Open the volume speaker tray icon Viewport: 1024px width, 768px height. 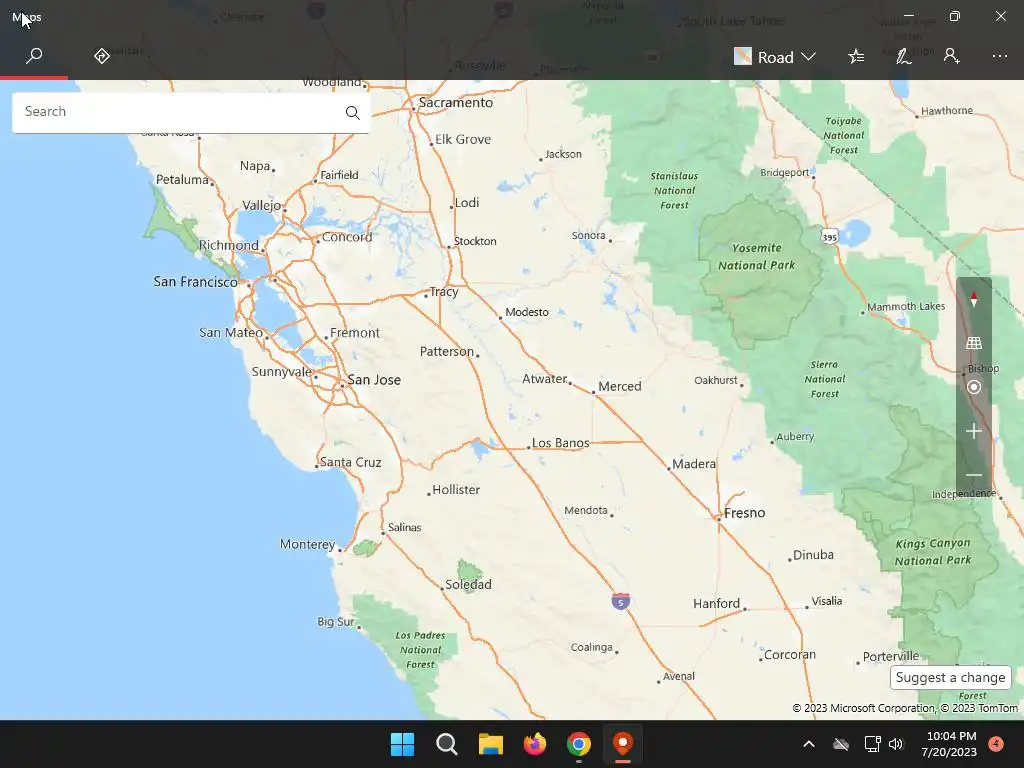coord(896,744)
